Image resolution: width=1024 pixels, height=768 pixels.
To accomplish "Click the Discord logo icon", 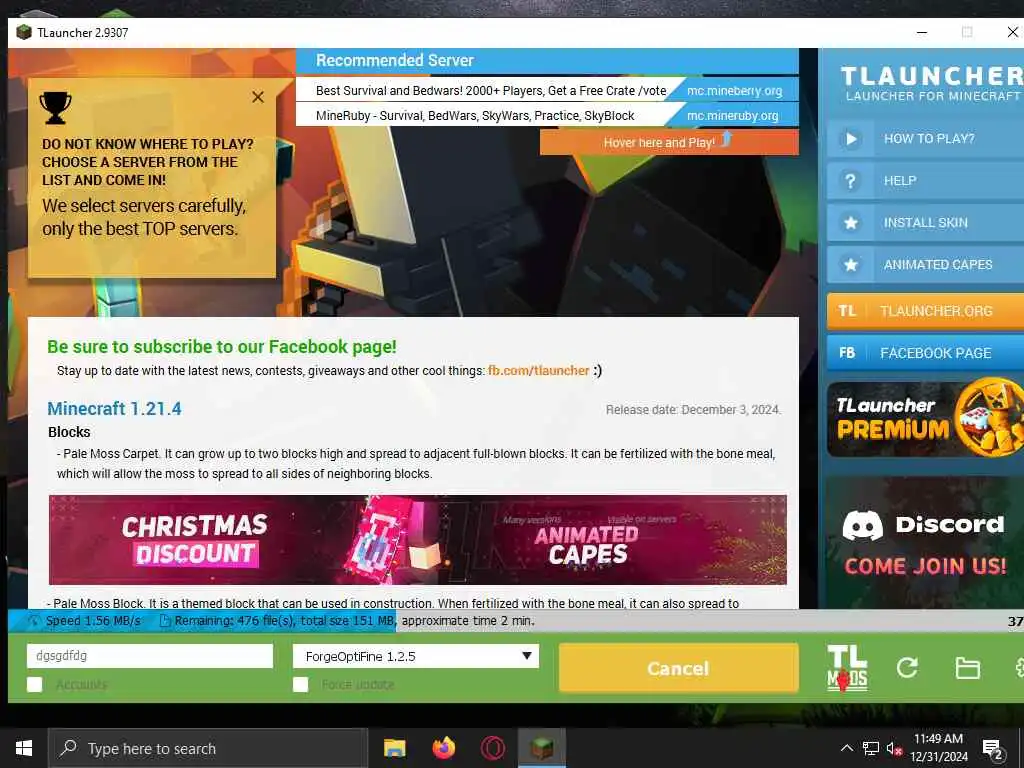I will [x=862, y=524].
